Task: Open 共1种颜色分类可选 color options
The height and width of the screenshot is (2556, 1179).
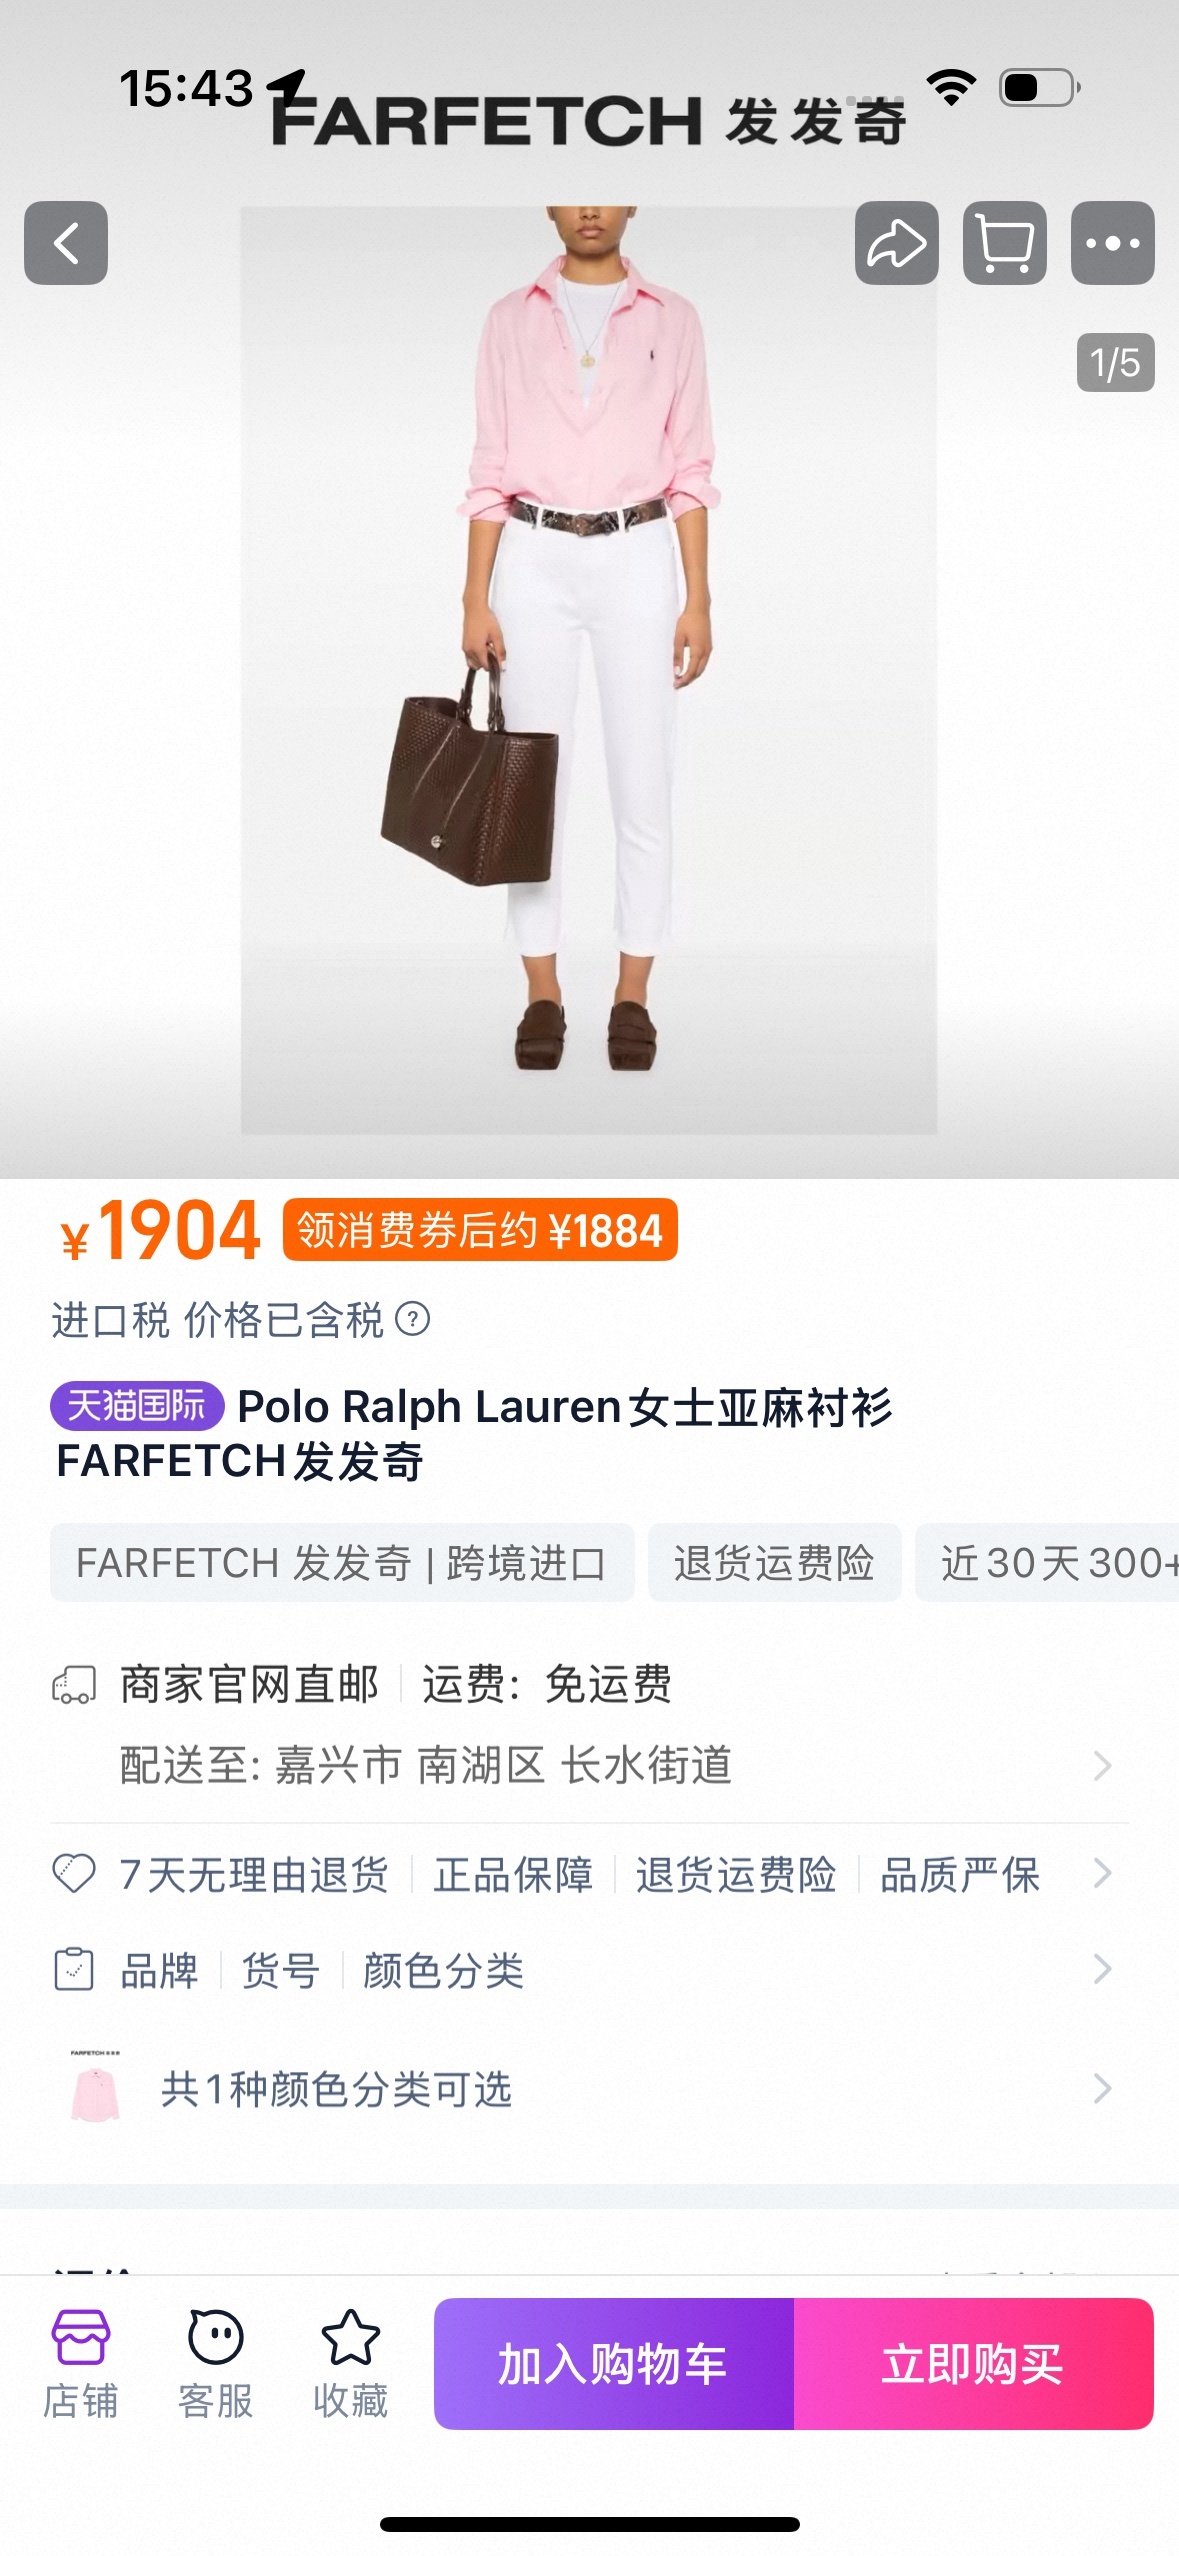Action: click(589, 2089)
